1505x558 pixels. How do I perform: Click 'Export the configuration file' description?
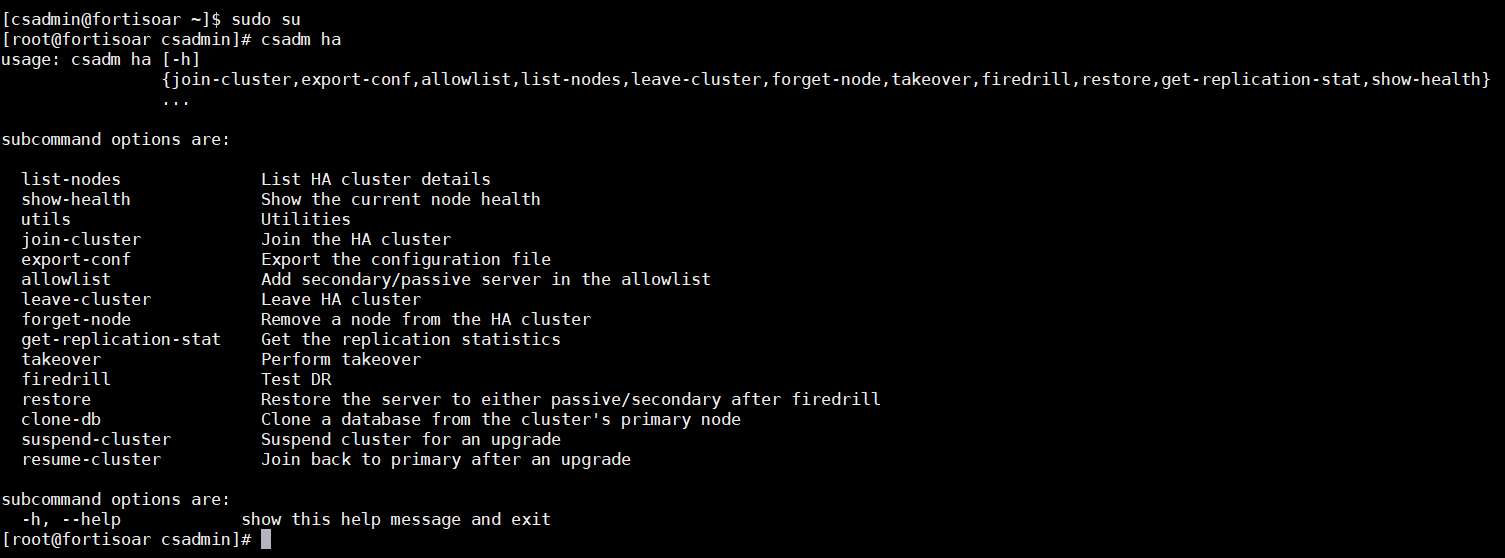pos(405,259)
